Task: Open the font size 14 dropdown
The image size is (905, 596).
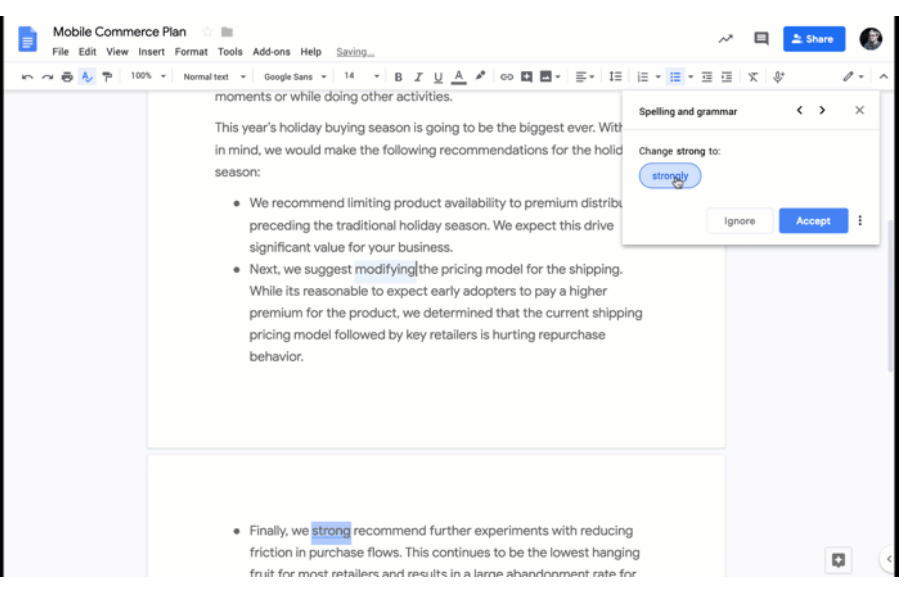Action: [361, 76]
